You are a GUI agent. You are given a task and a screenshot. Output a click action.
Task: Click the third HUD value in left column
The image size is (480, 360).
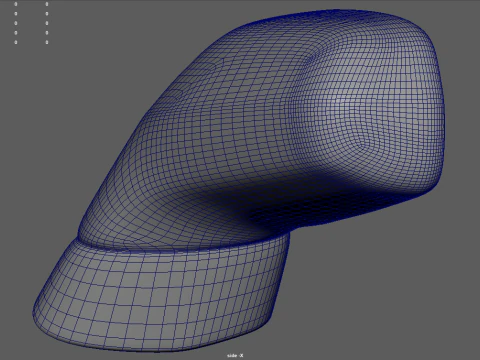[16, 23]
